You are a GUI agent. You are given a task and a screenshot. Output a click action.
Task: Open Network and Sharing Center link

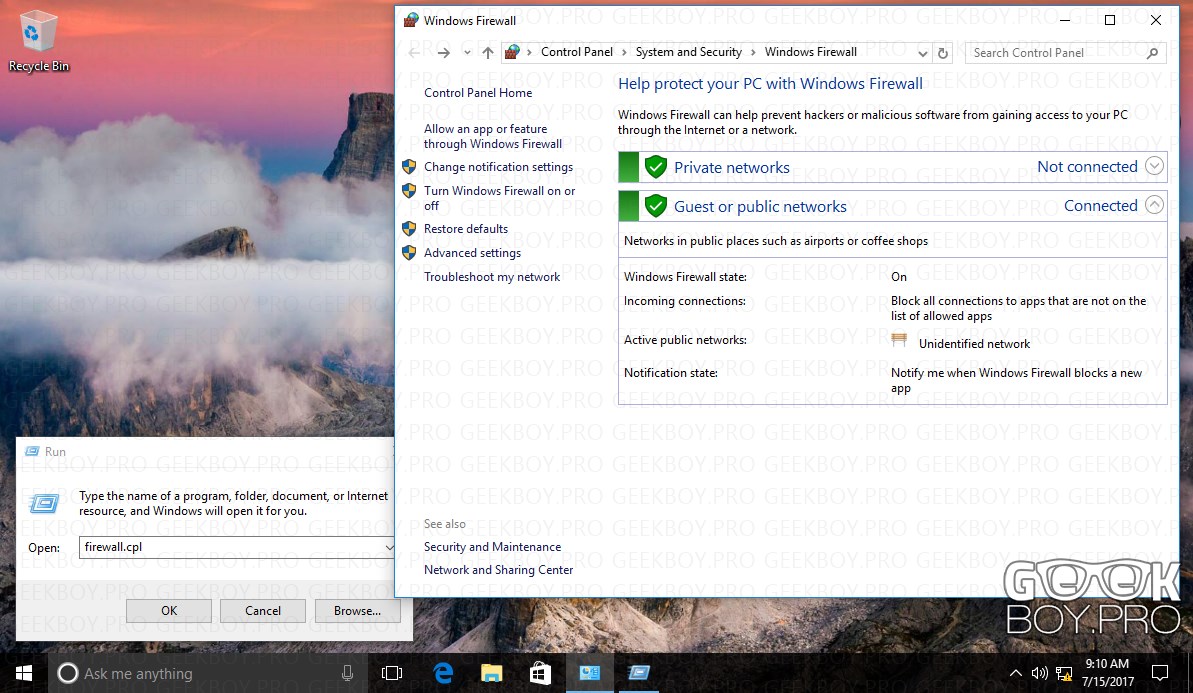(x=498, y=570)
